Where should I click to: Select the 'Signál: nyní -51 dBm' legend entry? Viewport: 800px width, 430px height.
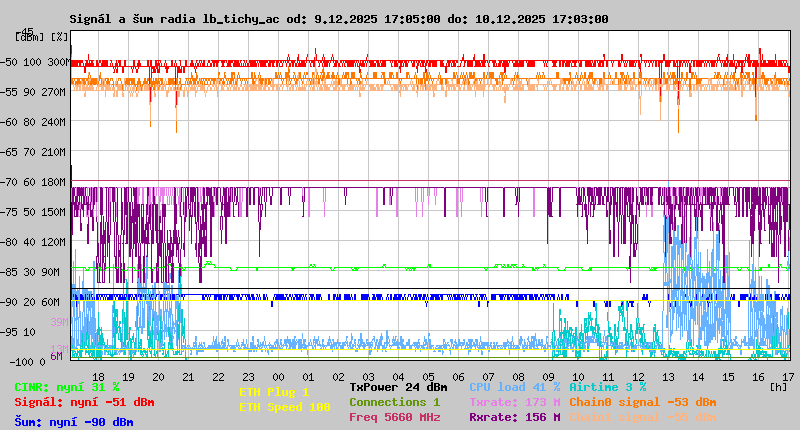coord(84,402)
